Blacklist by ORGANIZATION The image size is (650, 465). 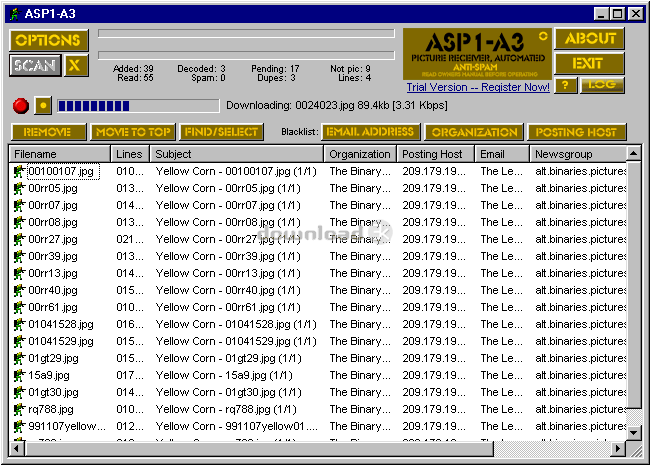[474, 132]
